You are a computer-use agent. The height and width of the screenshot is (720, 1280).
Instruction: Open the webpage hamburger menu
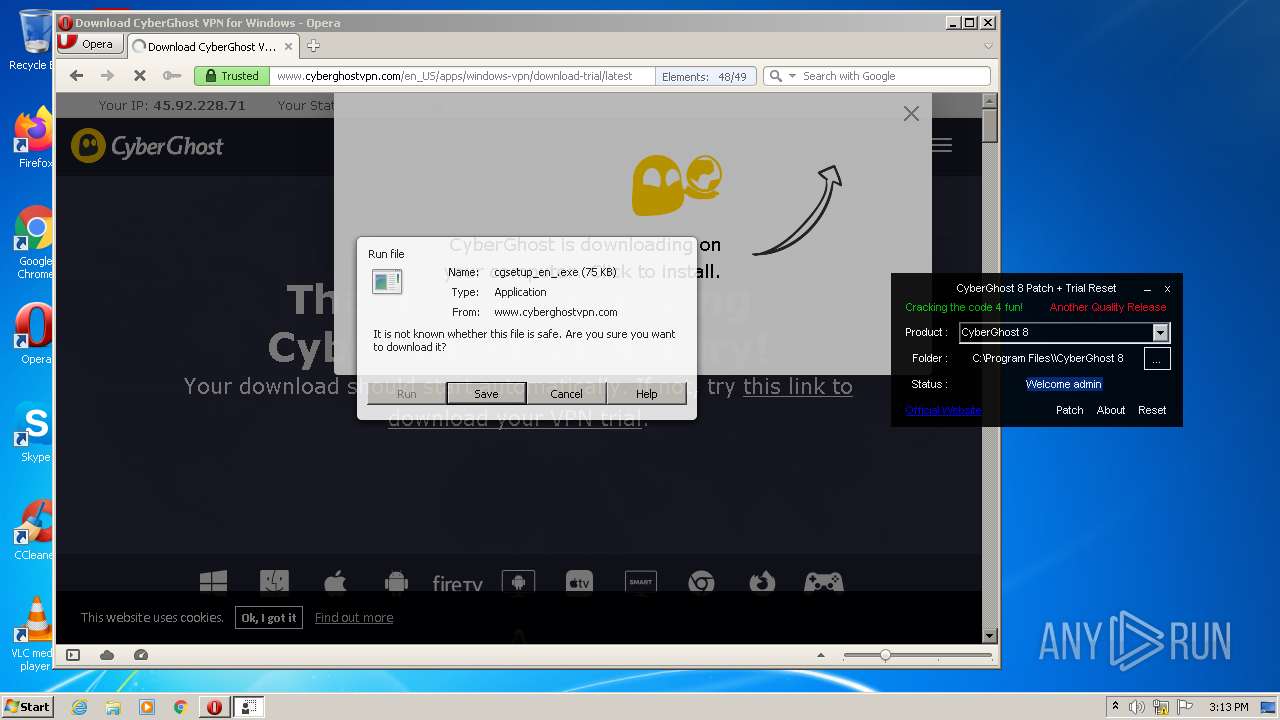tap(942, 146)
